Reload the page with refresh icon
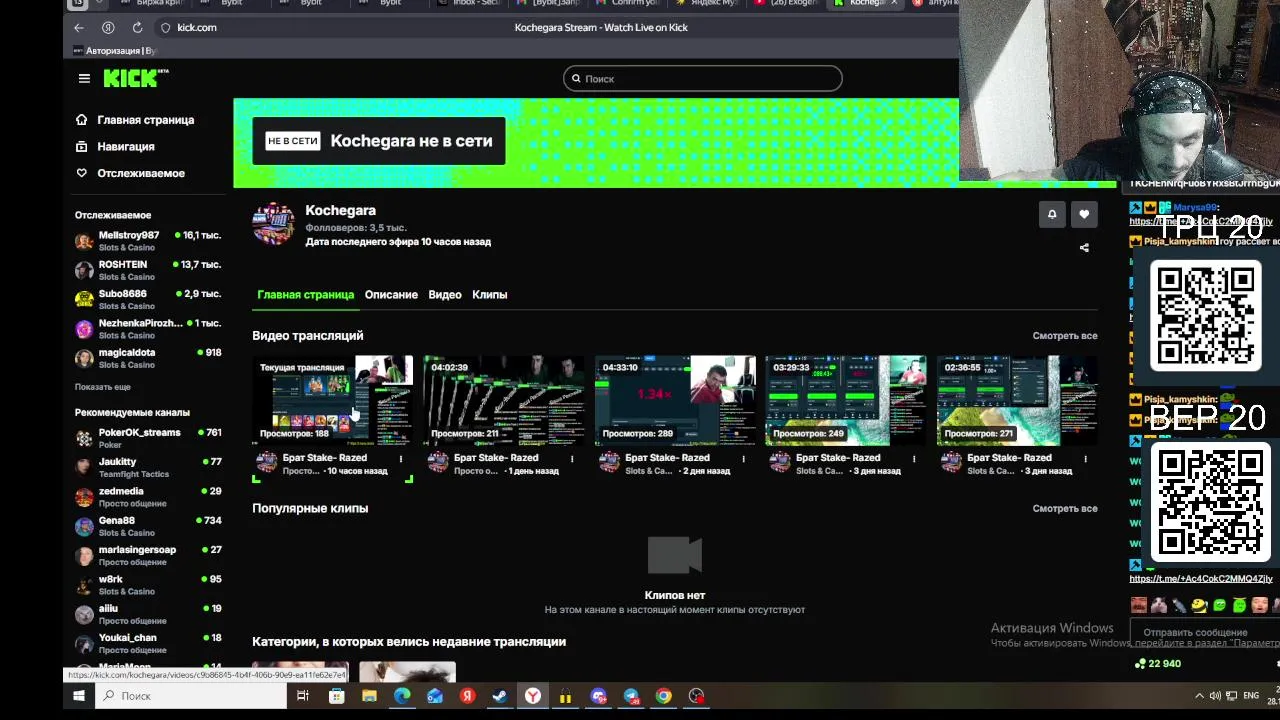1280x720 pixels. [x=137, y=28]
